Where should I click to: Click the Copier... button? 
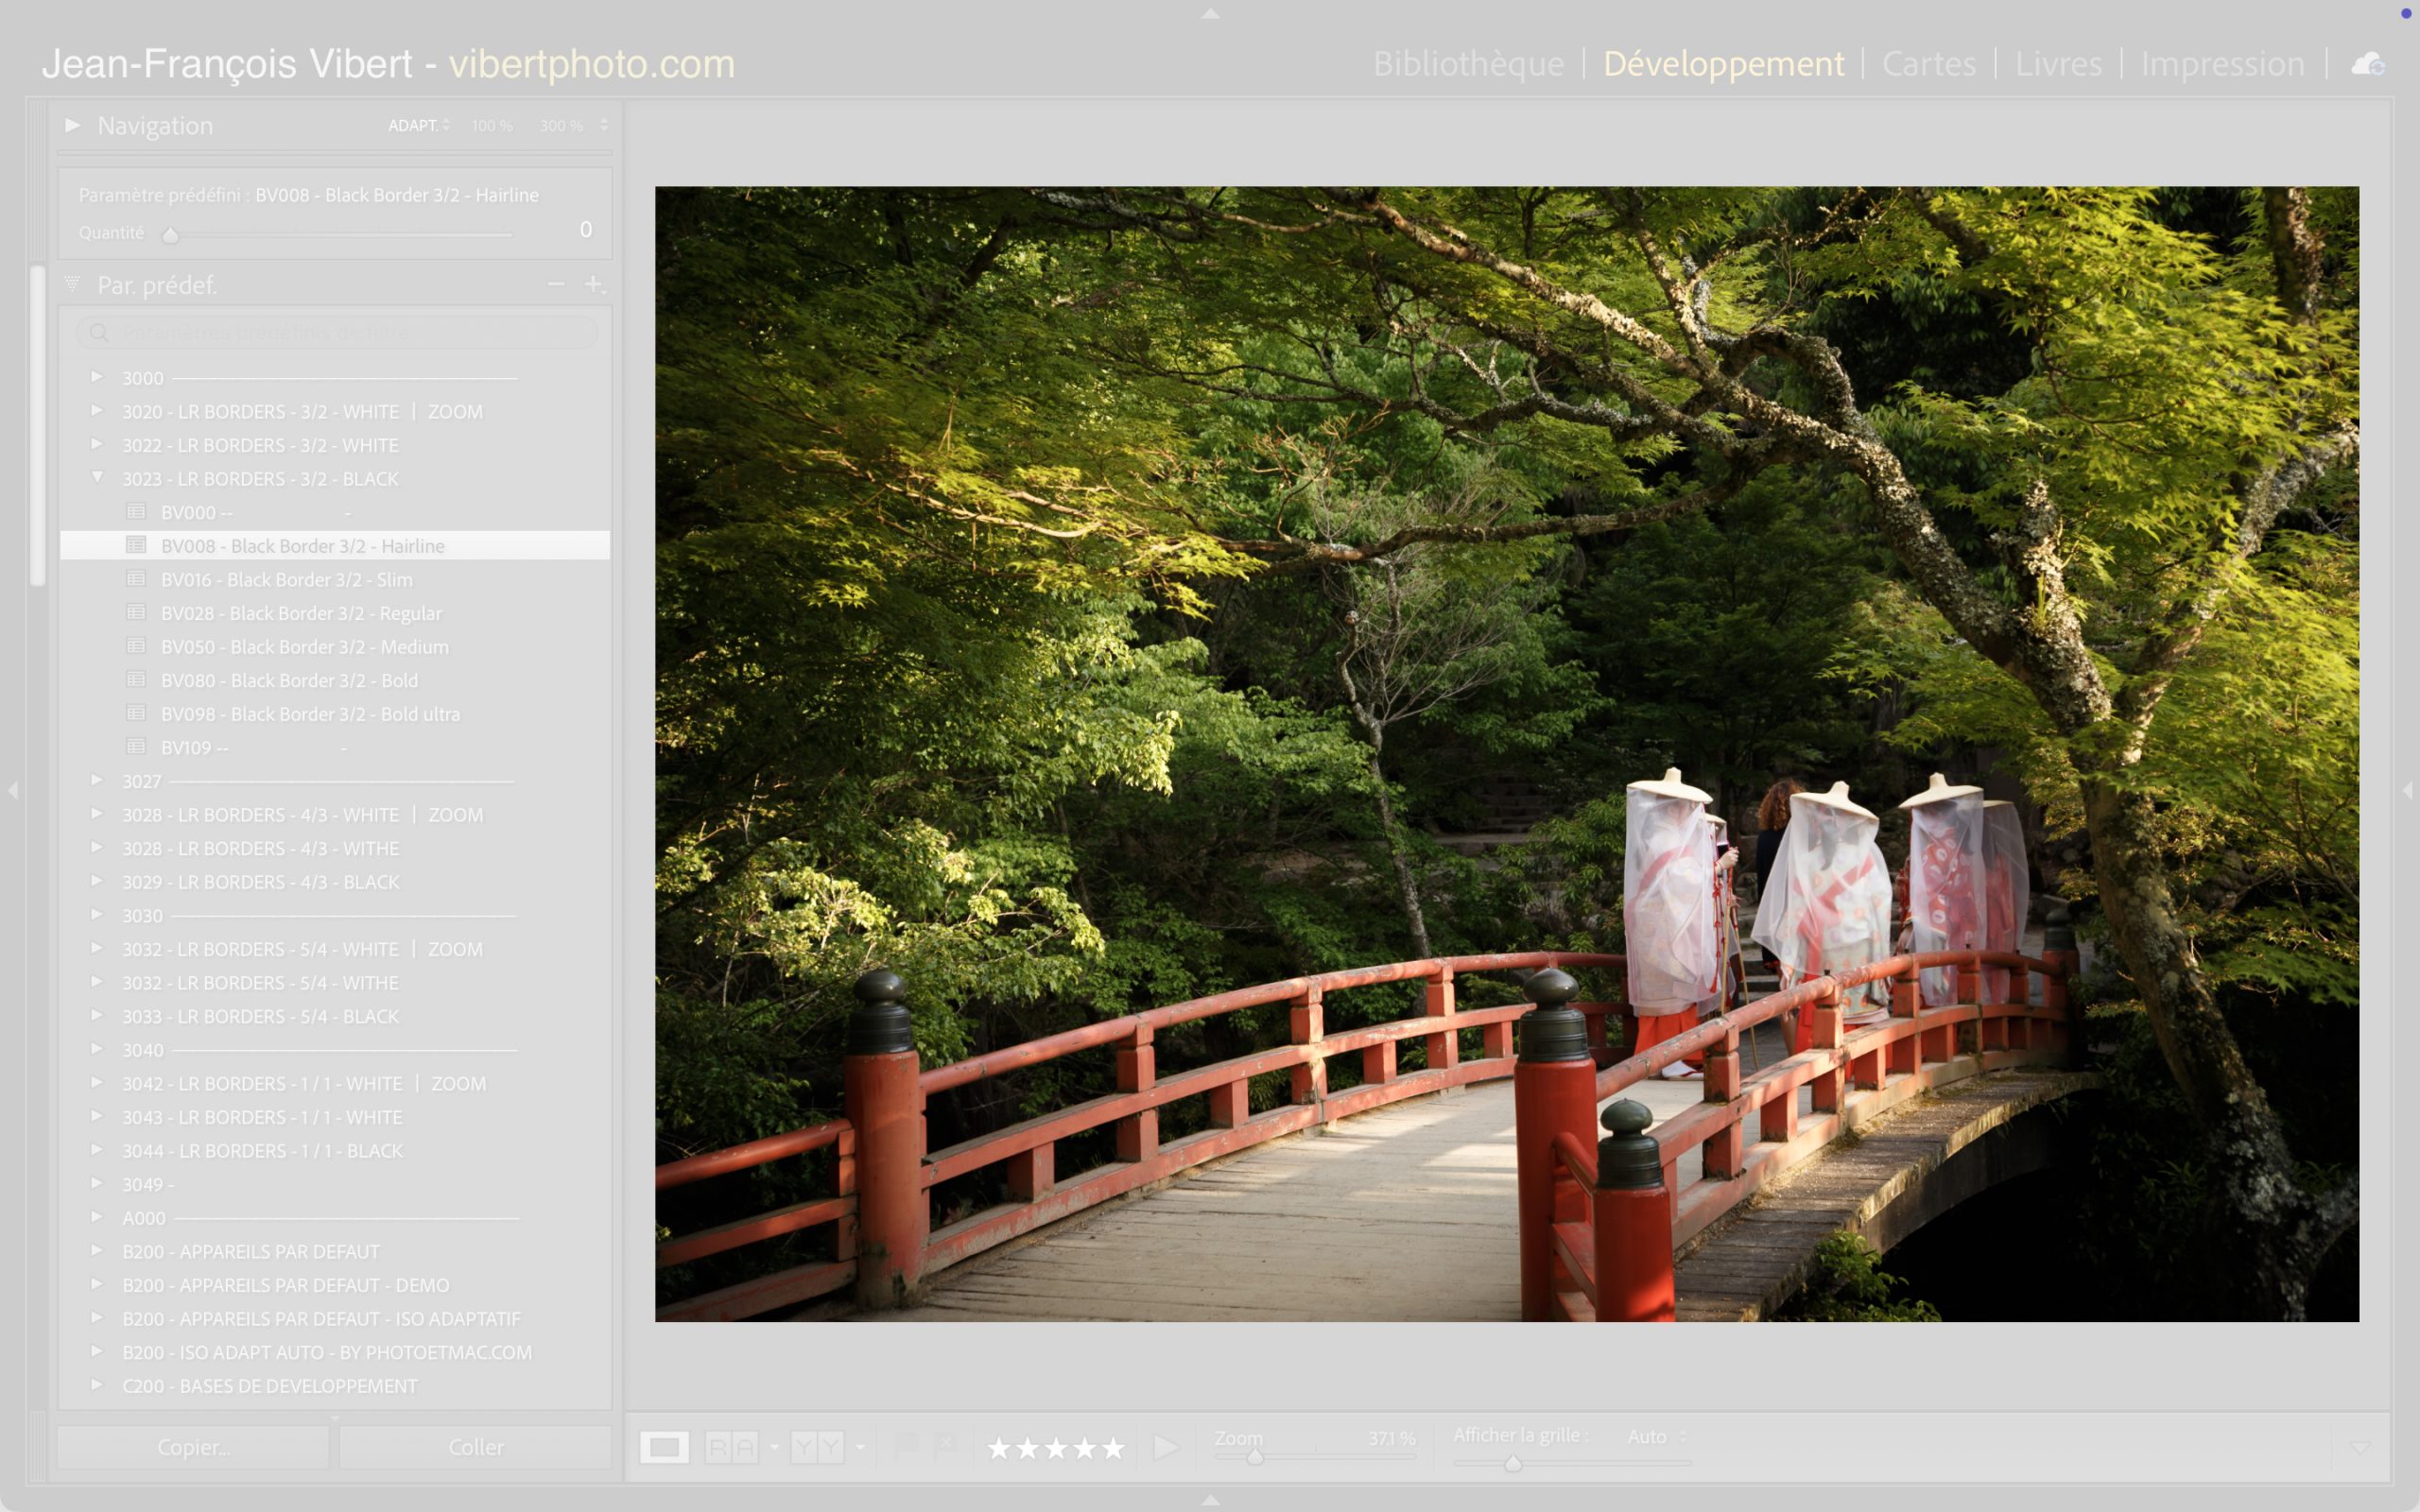click(193, 1447)
